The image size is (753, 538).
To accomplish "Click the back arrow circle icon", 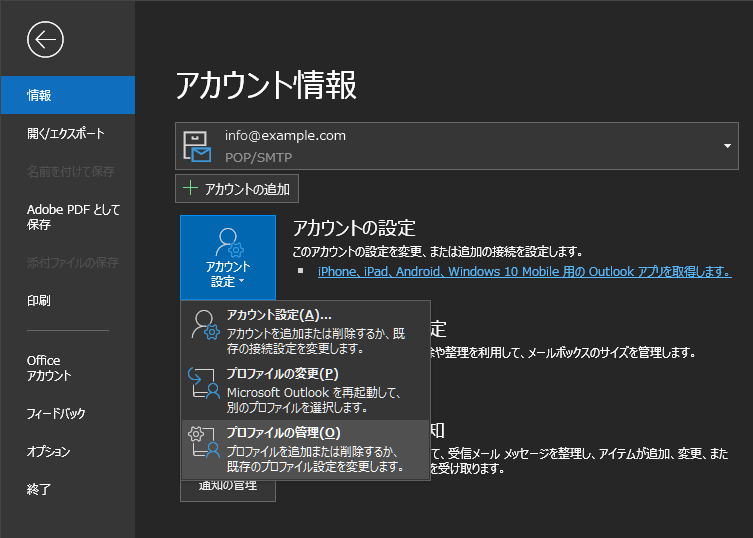I will pos(46,39).
